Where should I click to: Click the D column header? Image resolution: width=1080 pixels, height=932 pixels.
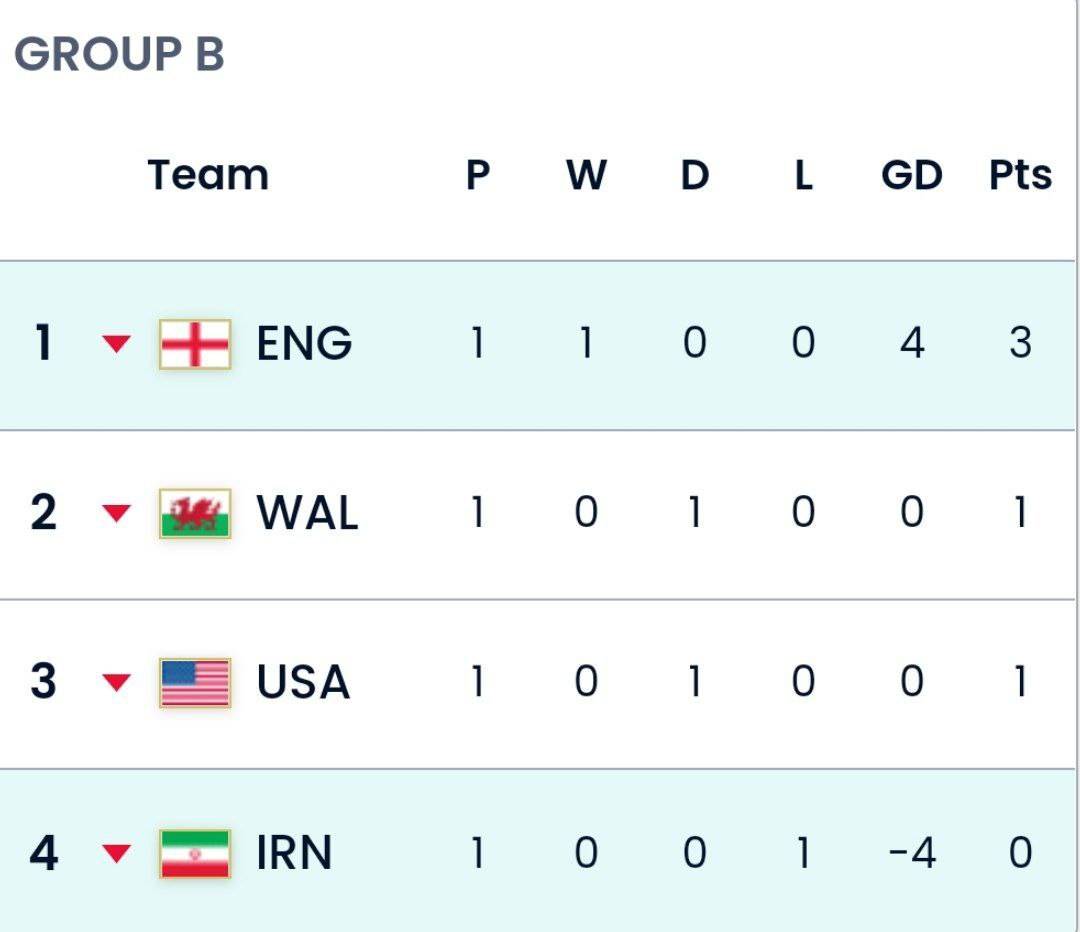point(695,175)
